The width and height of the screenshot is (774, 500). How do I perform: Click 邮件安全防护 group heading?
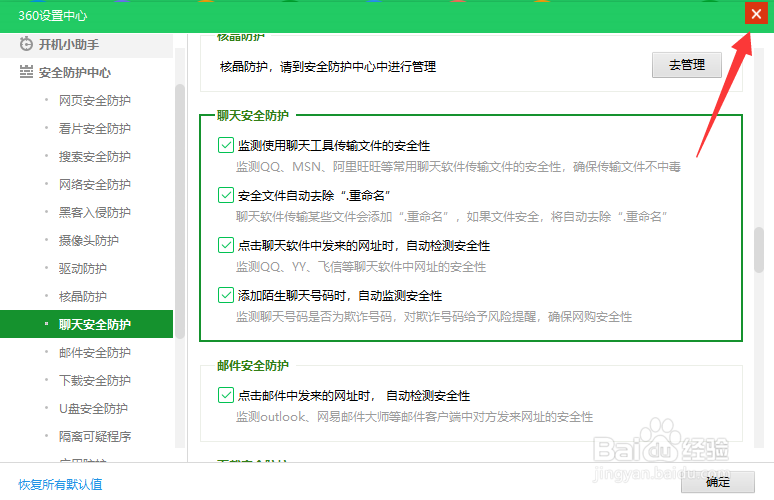pos(253,366)
